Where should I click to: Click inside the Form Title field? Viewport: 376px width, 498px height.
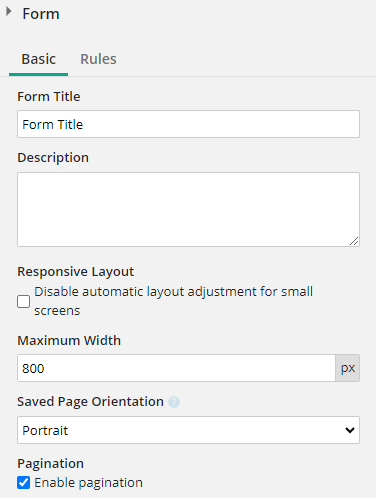pyautogui.click(x=188, y=124)
